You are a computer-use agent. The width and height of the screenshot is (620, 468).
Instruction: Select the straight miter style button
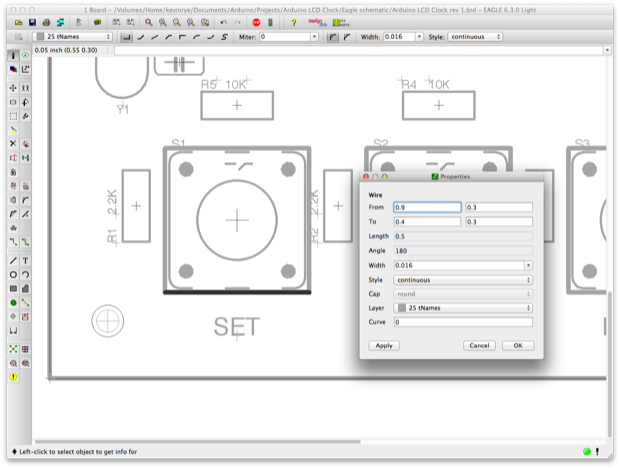pyautogui.click(x=346, y=37)
